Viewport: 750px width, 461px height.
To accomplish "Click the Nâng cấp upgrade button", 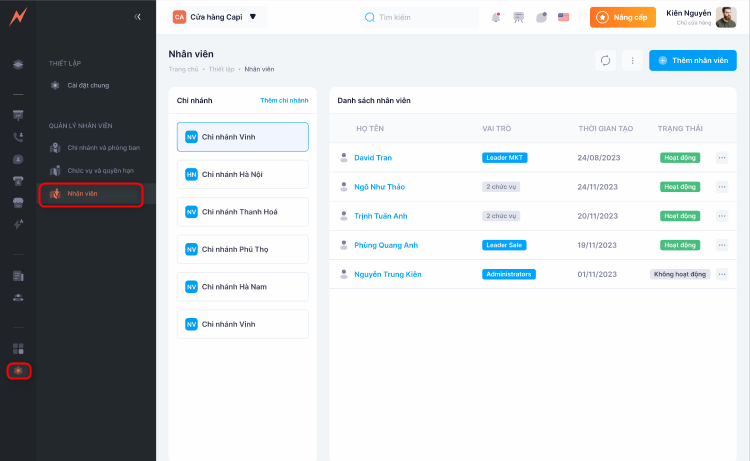I will tap(623, 17).
